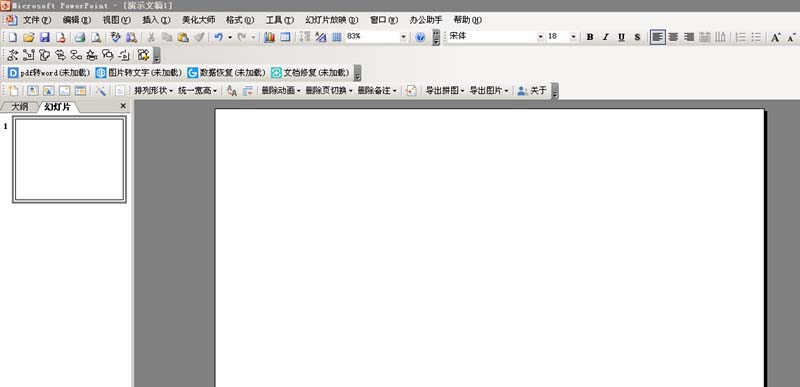800x387 pixels.
Task: Open the 统一宽高 dropdown
Action: 197,91
